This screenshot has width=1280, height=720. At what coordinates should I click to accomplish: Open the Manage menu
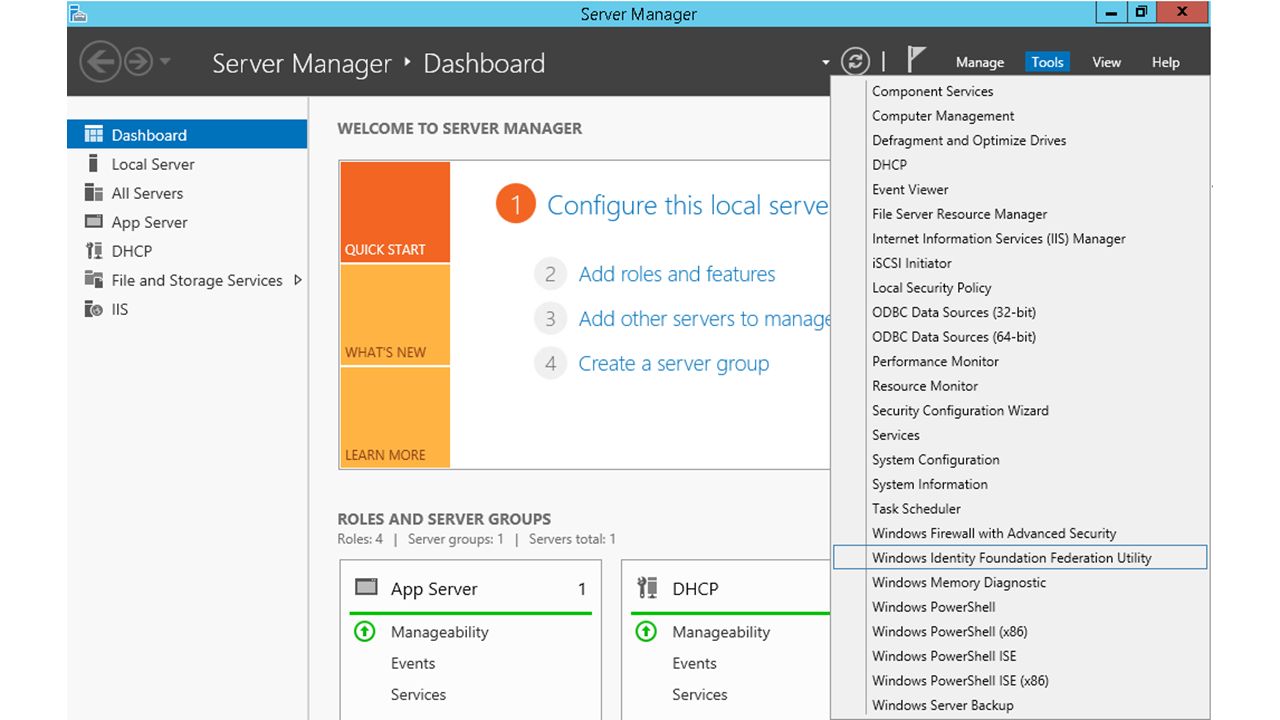[x=980, y=62]
